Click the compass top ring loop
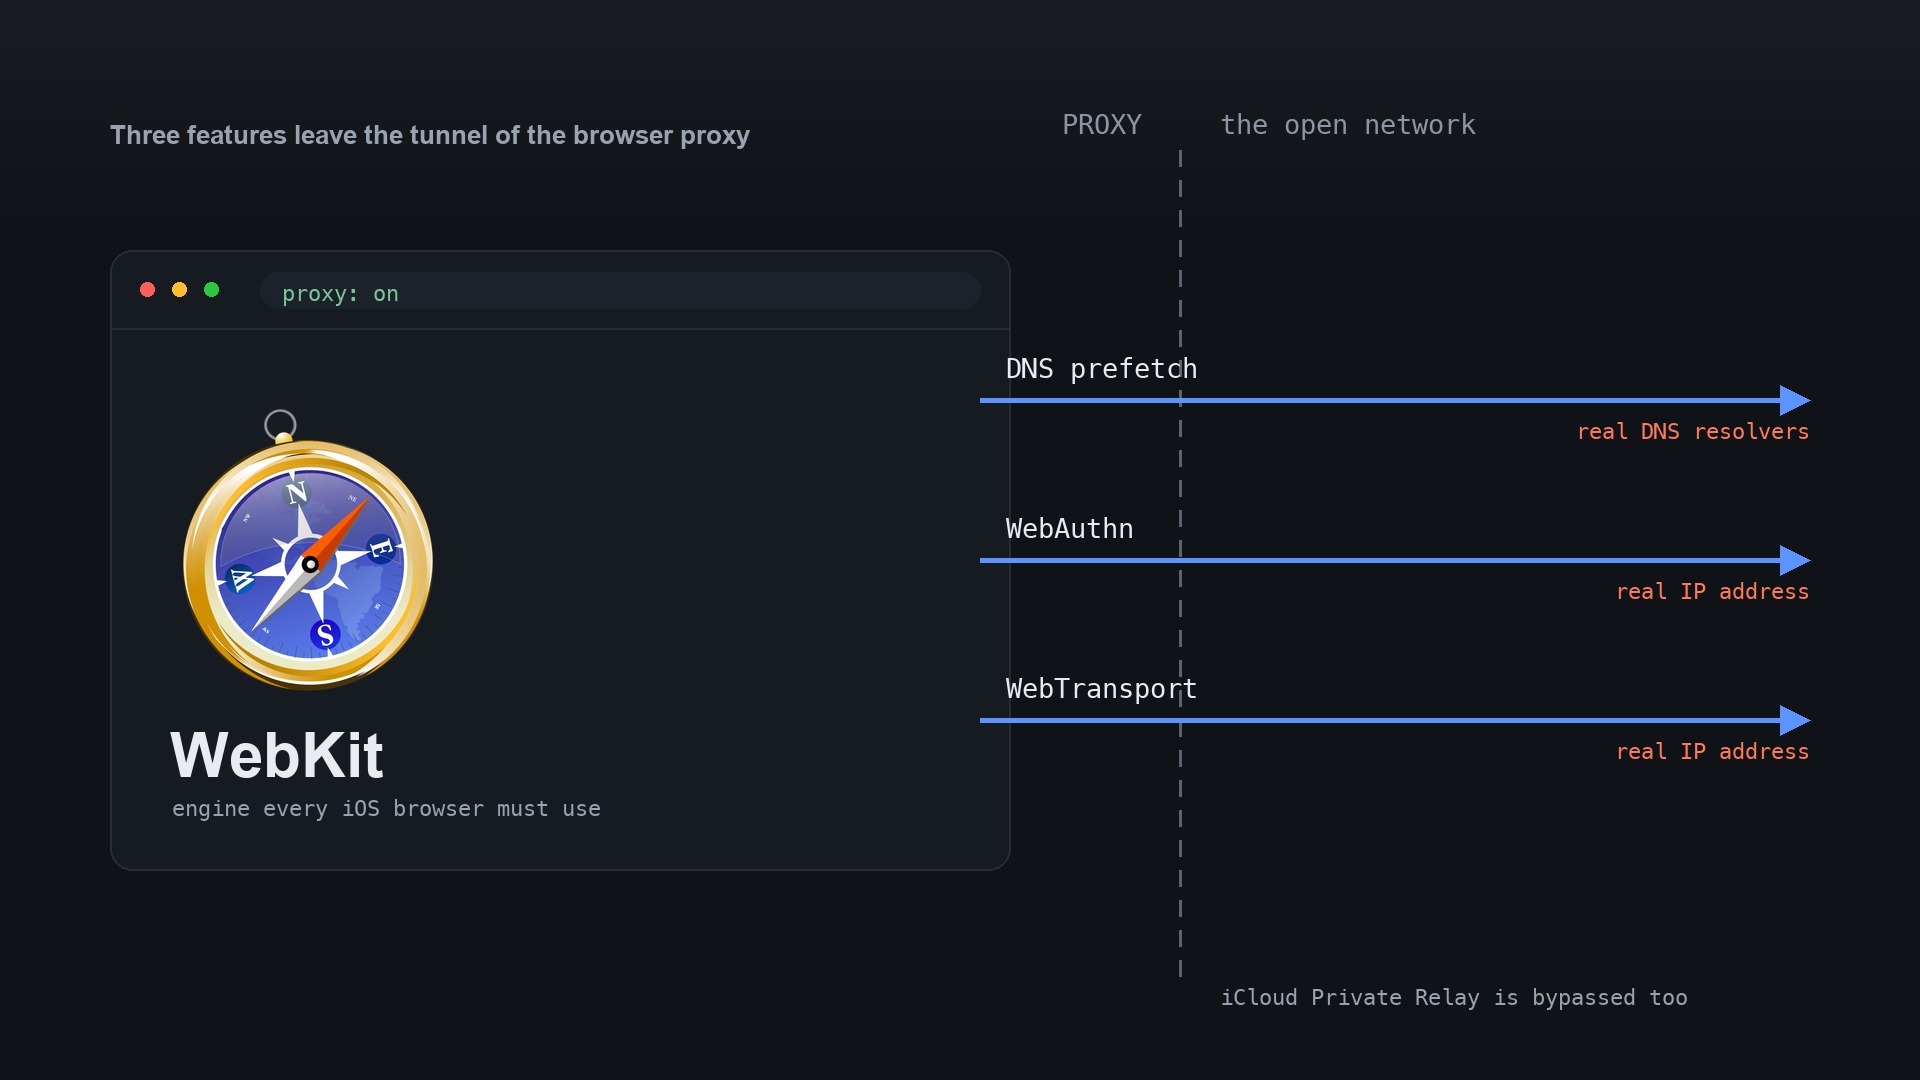The height and width of the screenshot is (1080, 1920). coord(280,425)
